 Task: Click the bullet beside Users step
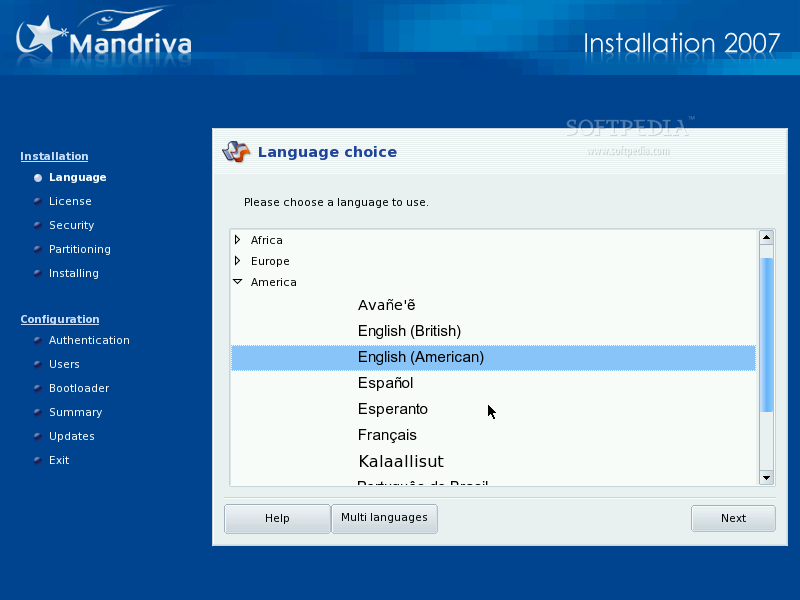tap(38, 364)
